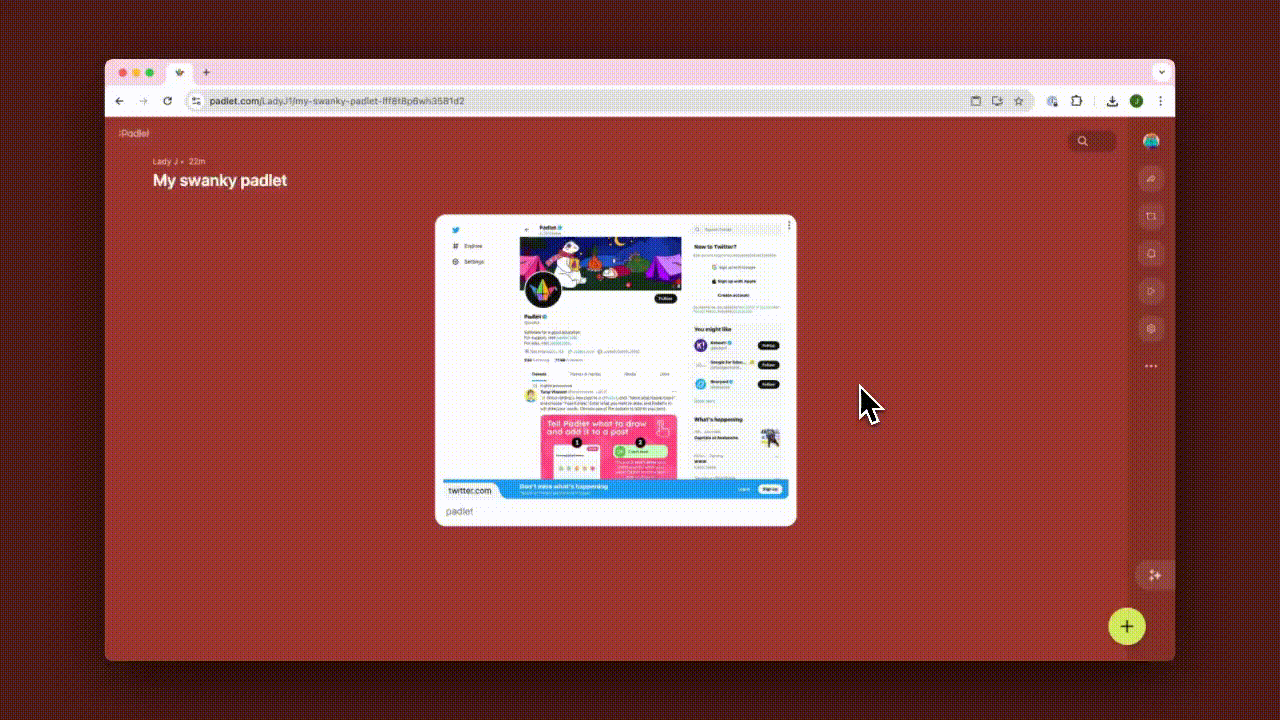Click the open-in-app icon in address bar
The height and width of the screenshot is (720, 1280).
point(976,101)
